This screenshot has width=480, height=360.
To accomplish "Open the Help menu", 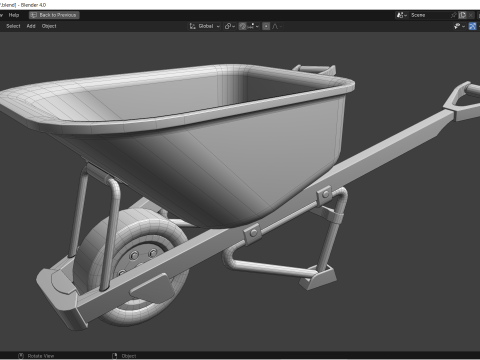I will (x=14, y=15).
